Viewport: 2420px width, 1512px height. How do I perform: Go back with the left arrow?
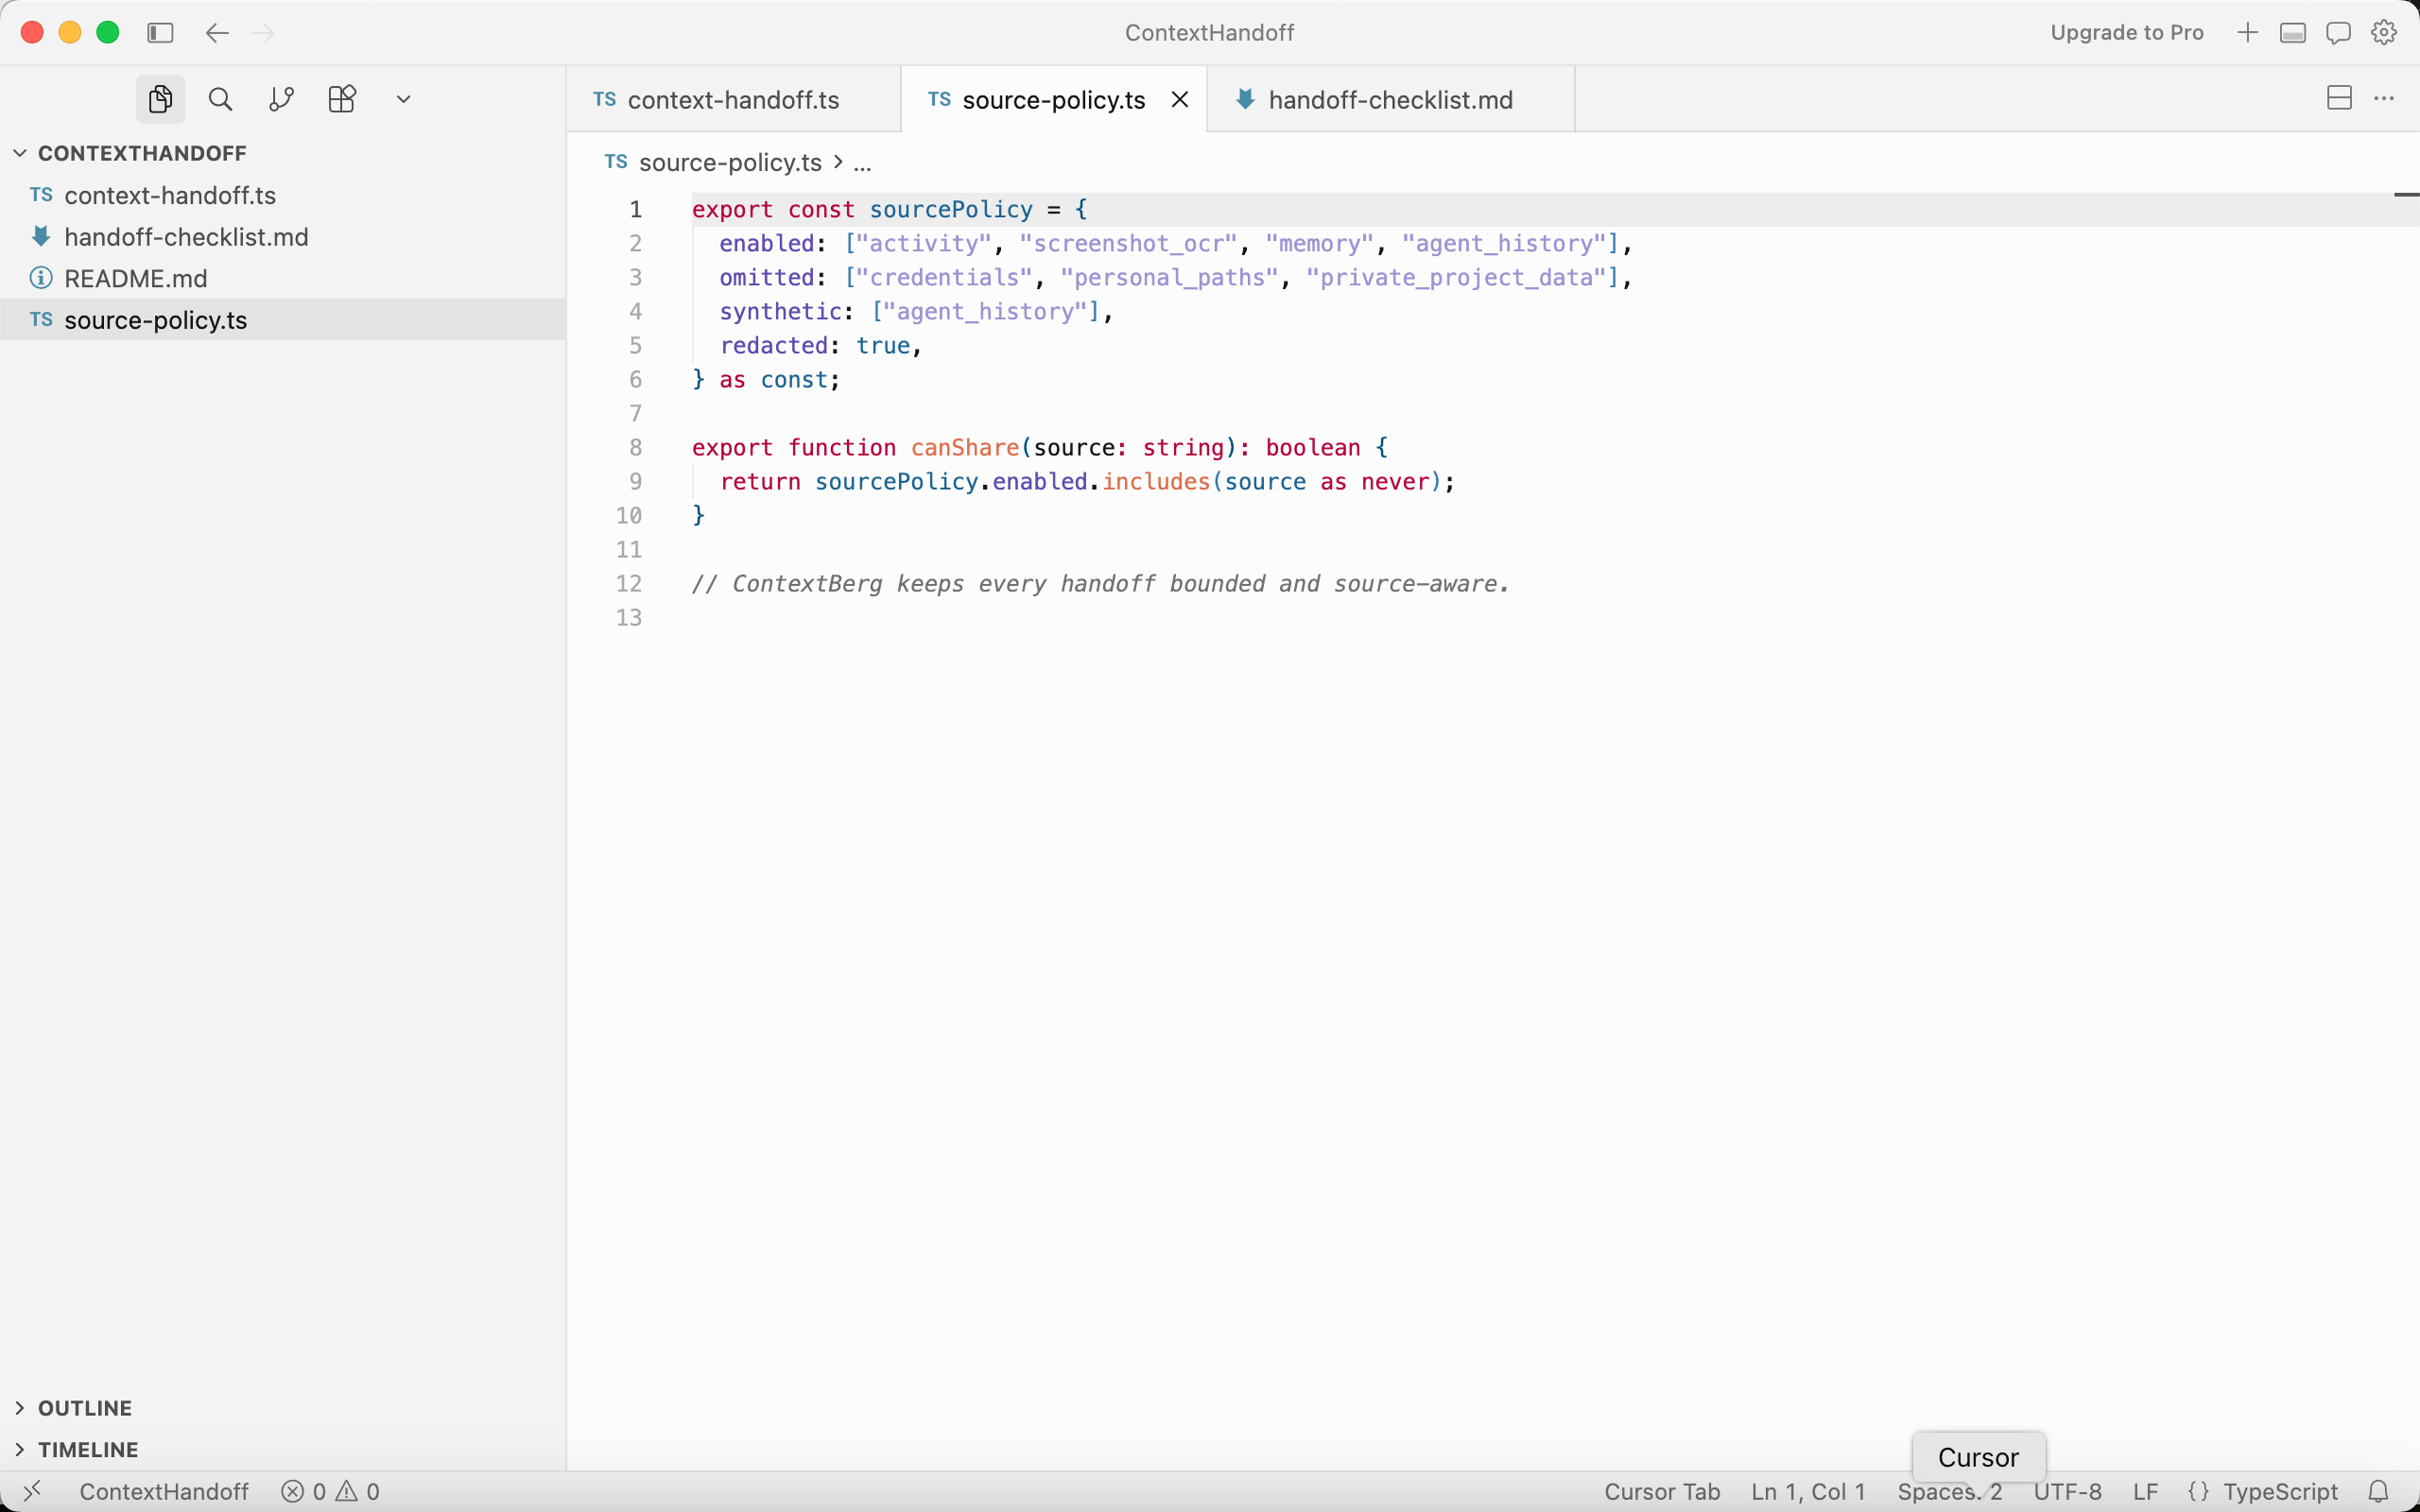(x=217, y=33)
